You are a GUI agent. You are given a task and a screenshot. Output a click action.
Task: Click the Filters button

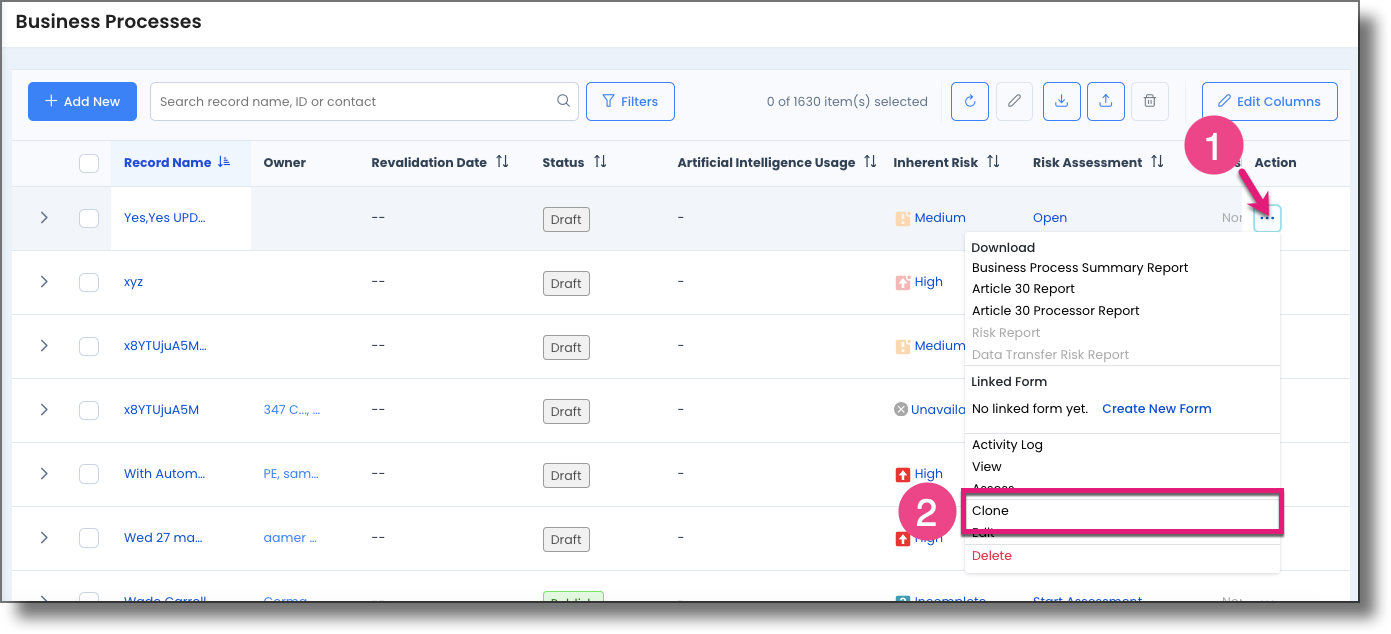coord(630,101)
